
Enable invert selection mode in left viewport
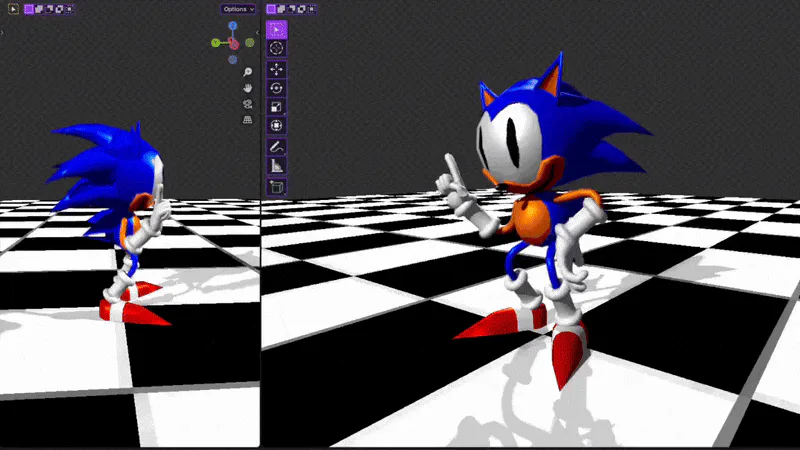[x=59, y=9]
